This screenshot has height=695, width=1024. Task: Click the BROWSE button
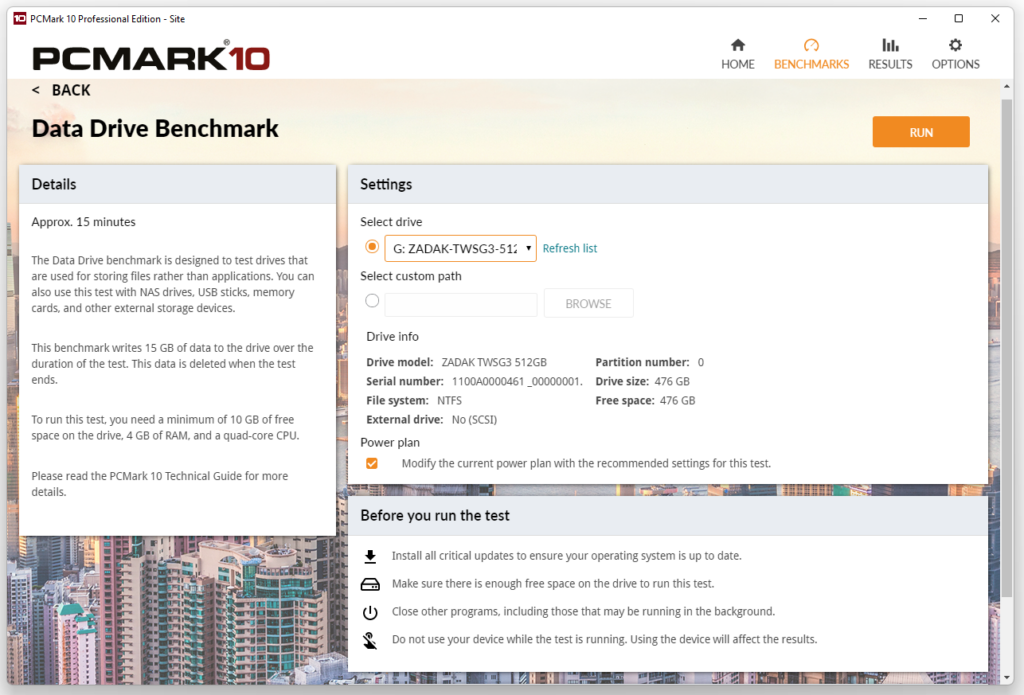[x=588, y=304]
